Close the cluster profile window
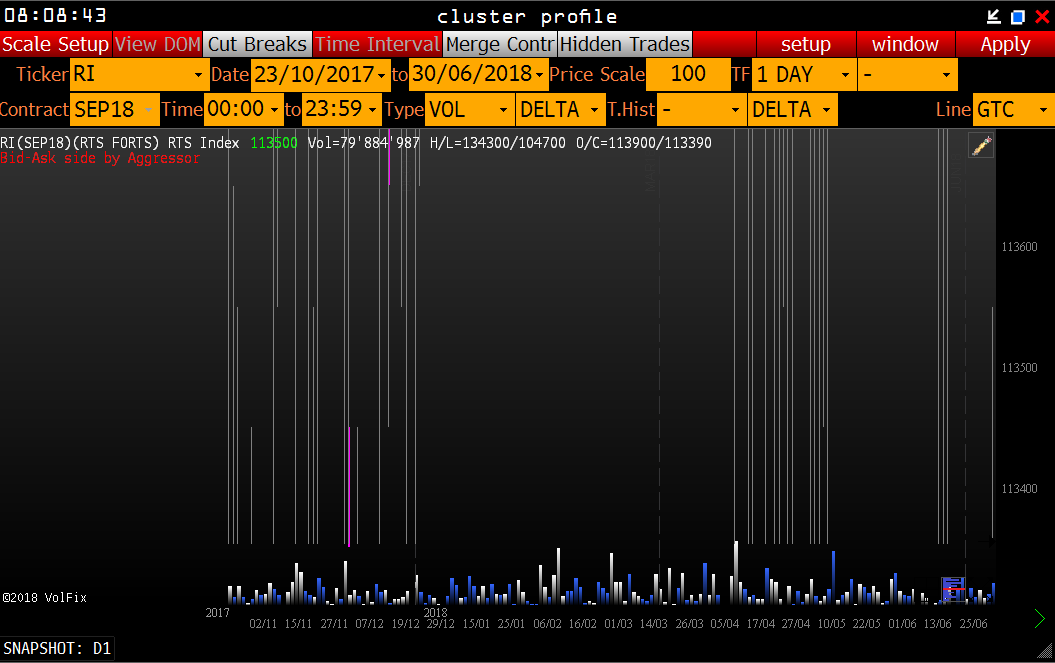The height and width of the screenshot is (663, 1055). (1042, 16)
